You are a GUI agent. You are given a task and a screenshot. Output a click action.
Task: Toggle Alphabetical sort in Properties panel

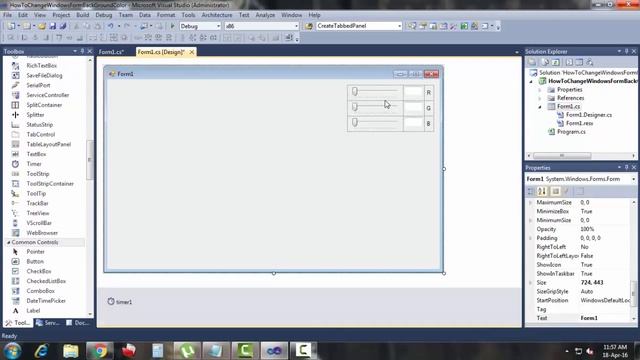(542, 191)
